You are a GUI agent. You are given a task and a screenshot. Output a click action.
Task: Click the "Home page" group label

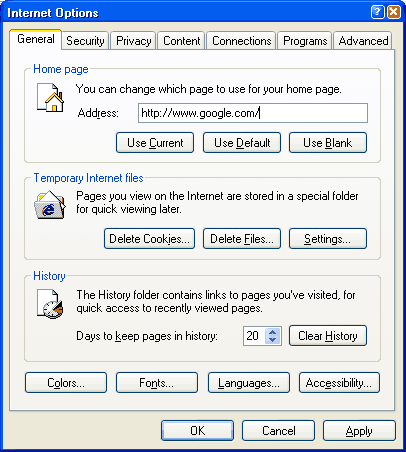pos(61,69)
